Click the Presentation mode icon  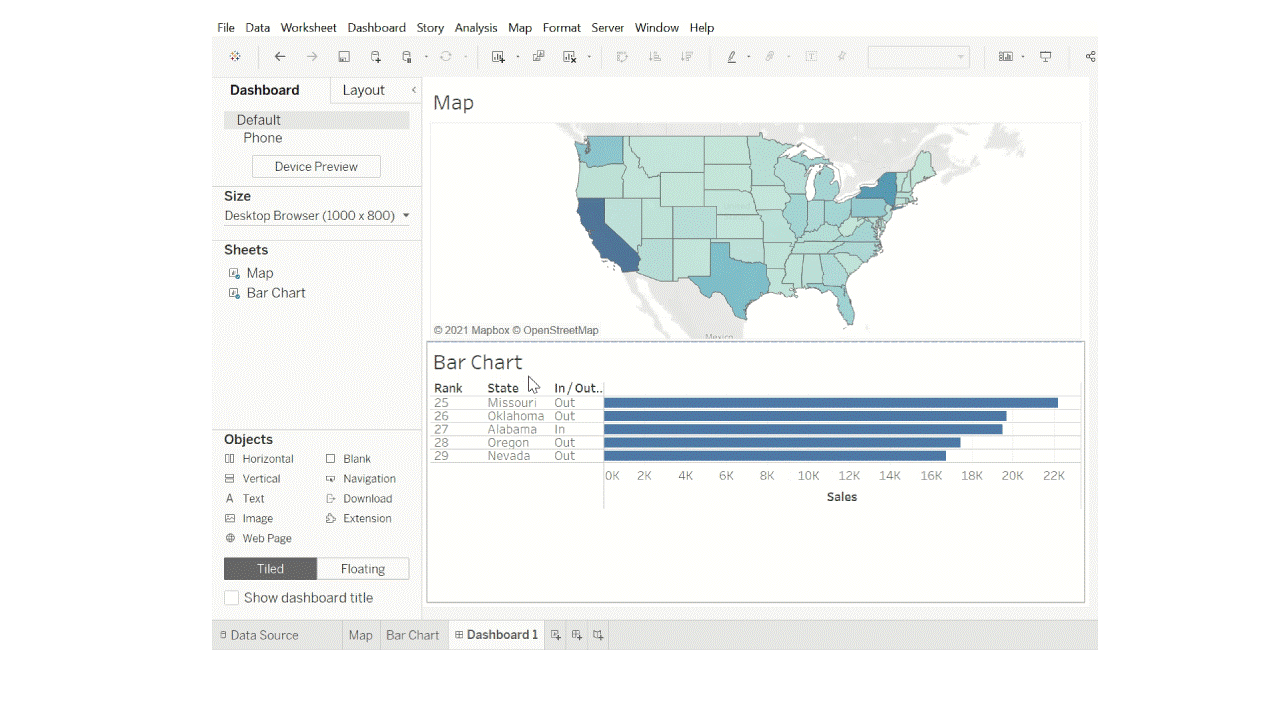(x=1046, y=57)
